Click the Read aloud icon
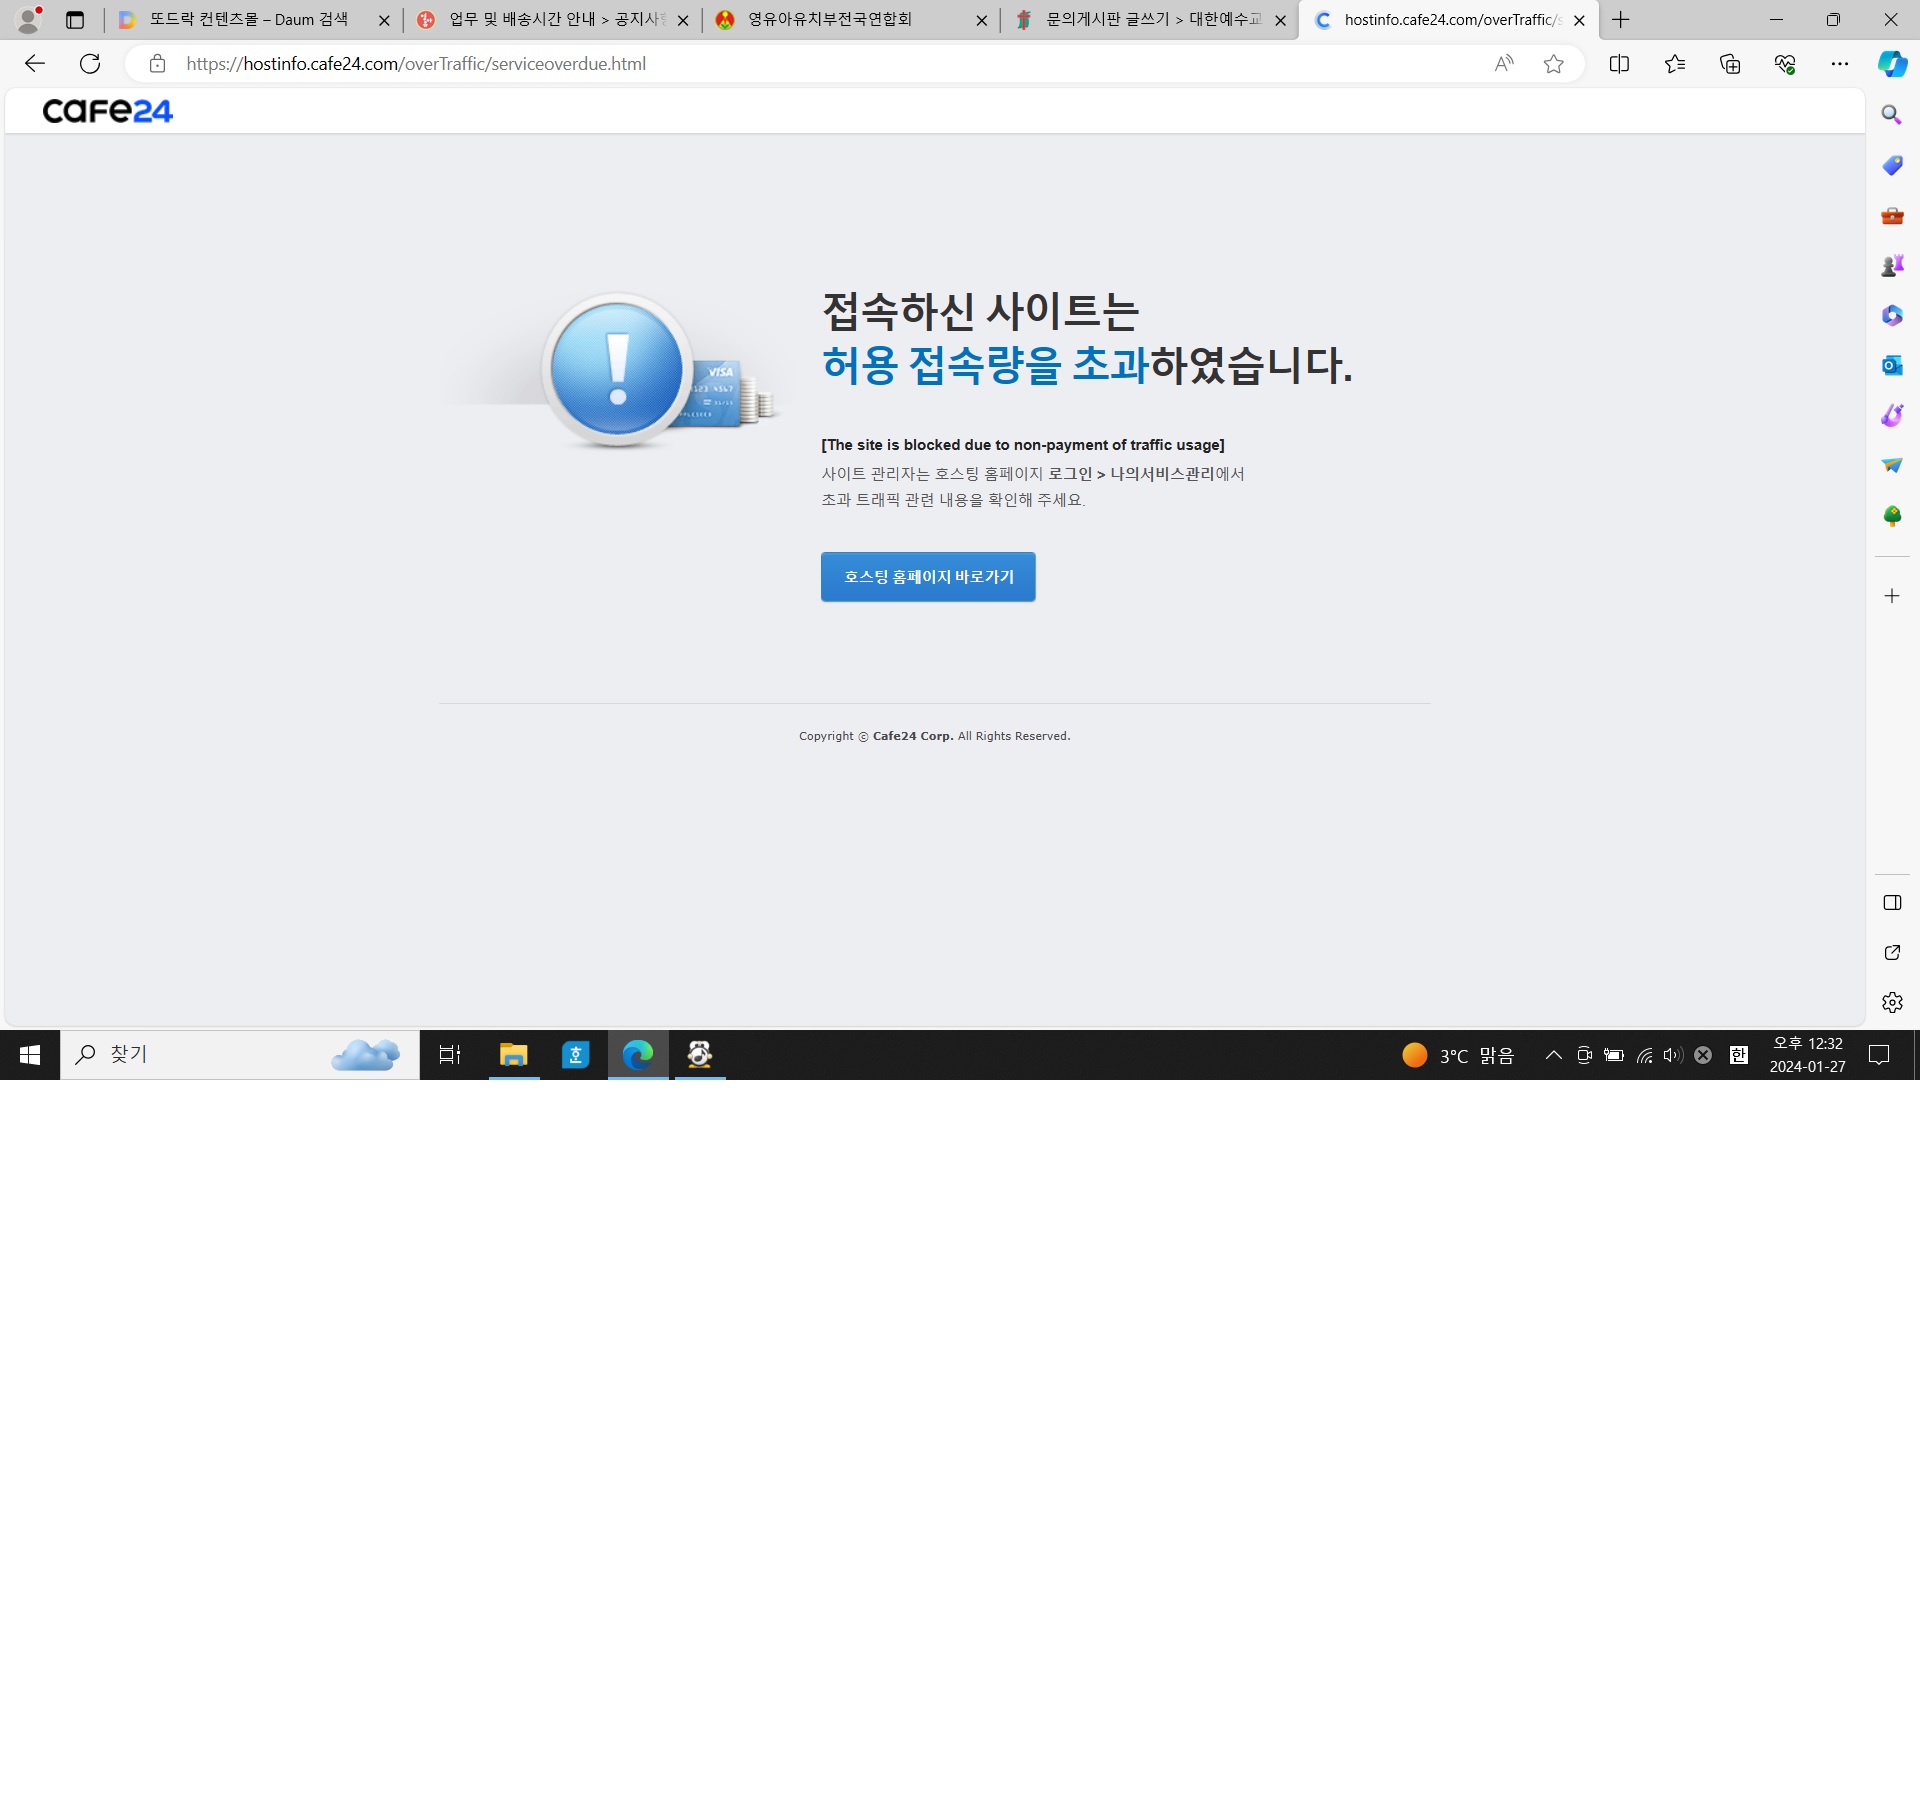The image size is (1920, 1820). 1503,64
